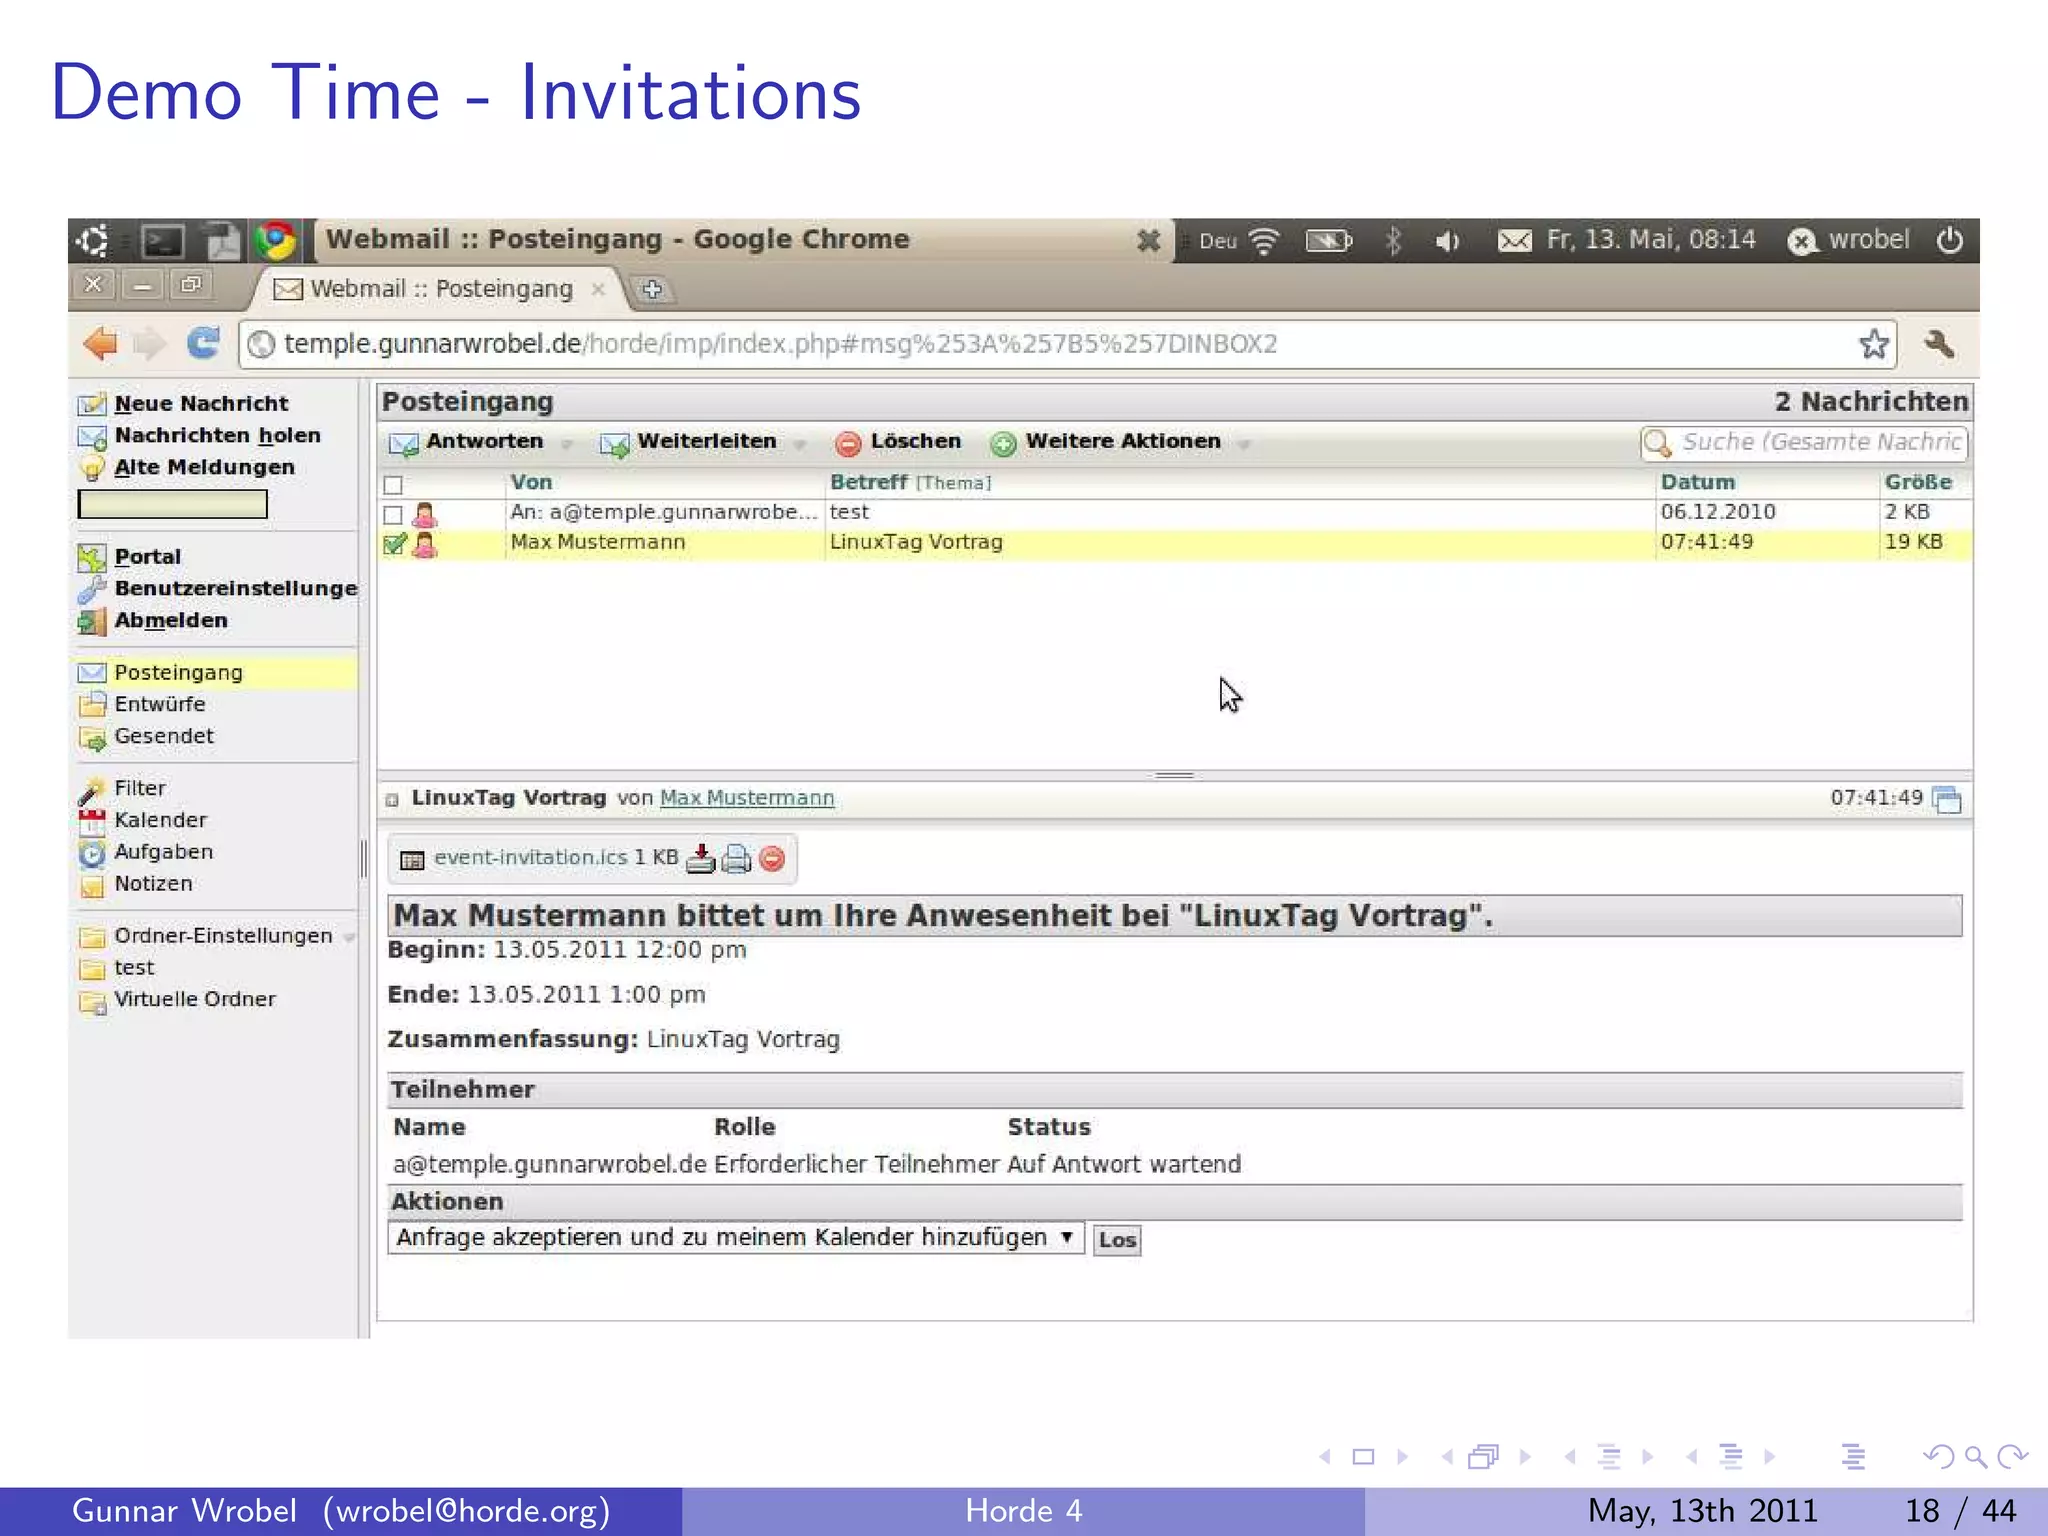Toggle message header expander beside LinuxTag Vortrag
This screenshot has width=2048, height=1536.
[x=392, y=800]
